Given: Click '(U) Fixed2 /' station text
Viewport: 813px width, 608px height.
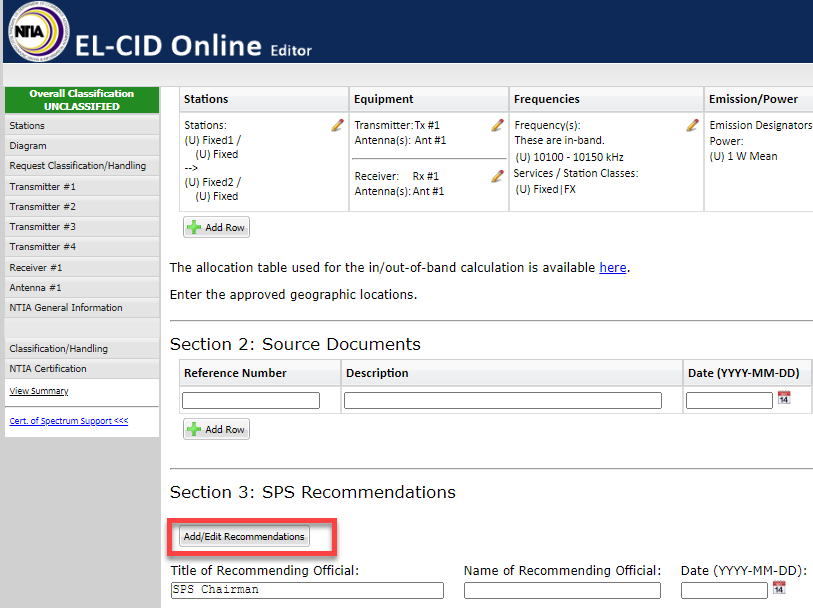Looking at the screenshot, I should pyautogui.click(x=213, y=182).
